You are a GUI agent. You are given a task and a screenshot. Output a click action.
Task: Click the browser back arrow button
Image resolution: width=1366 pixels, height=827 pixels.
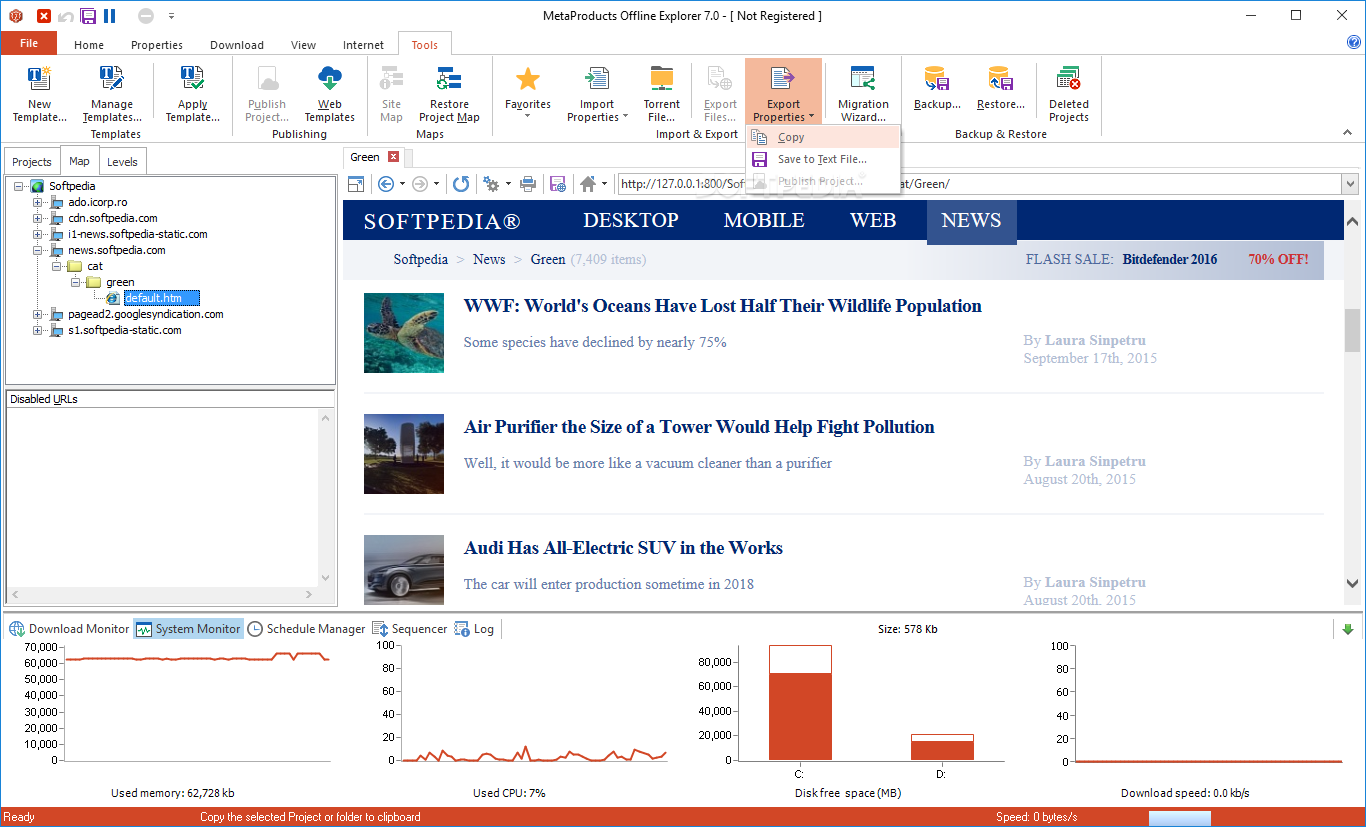(x=387, y=184)
